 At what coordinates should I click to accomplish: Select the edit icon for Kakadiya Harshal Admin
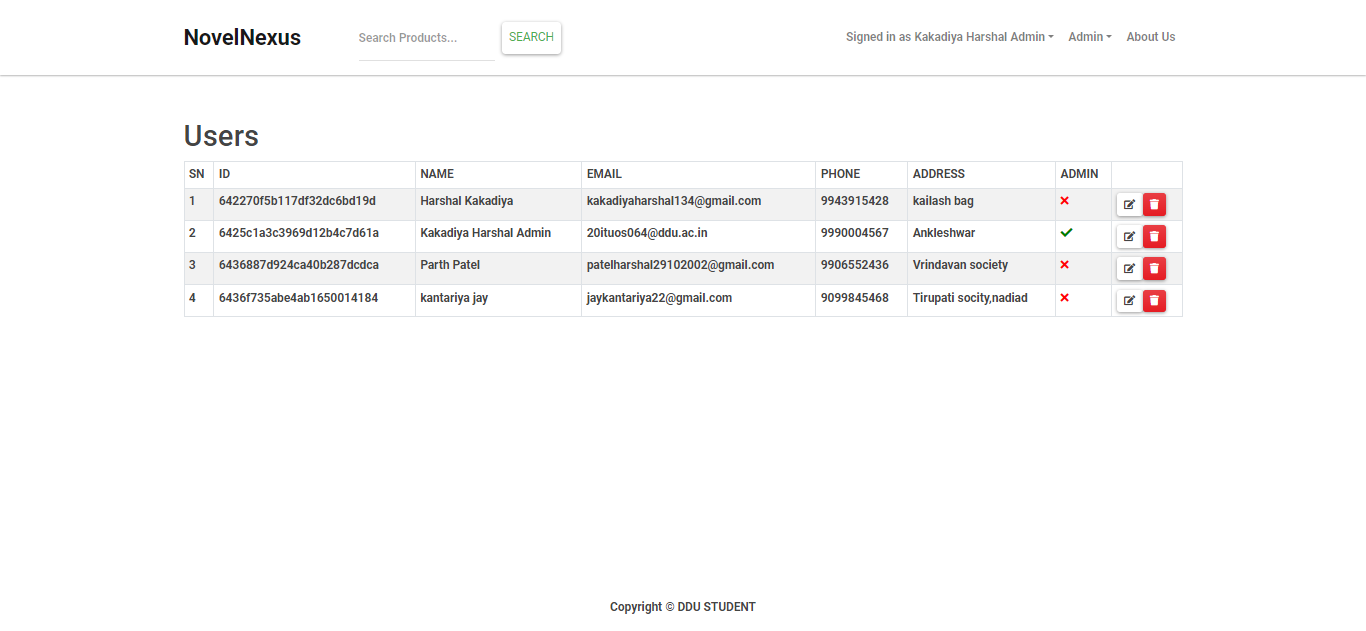(x=1129, y=236)
